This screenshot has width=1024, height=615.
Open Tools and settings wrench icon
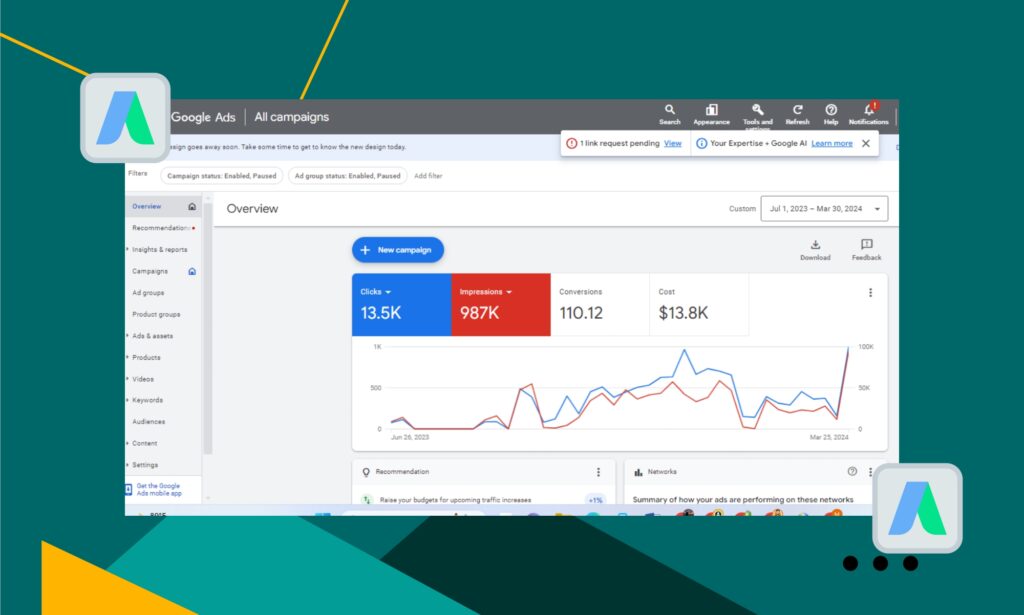(x=757, y=110)
